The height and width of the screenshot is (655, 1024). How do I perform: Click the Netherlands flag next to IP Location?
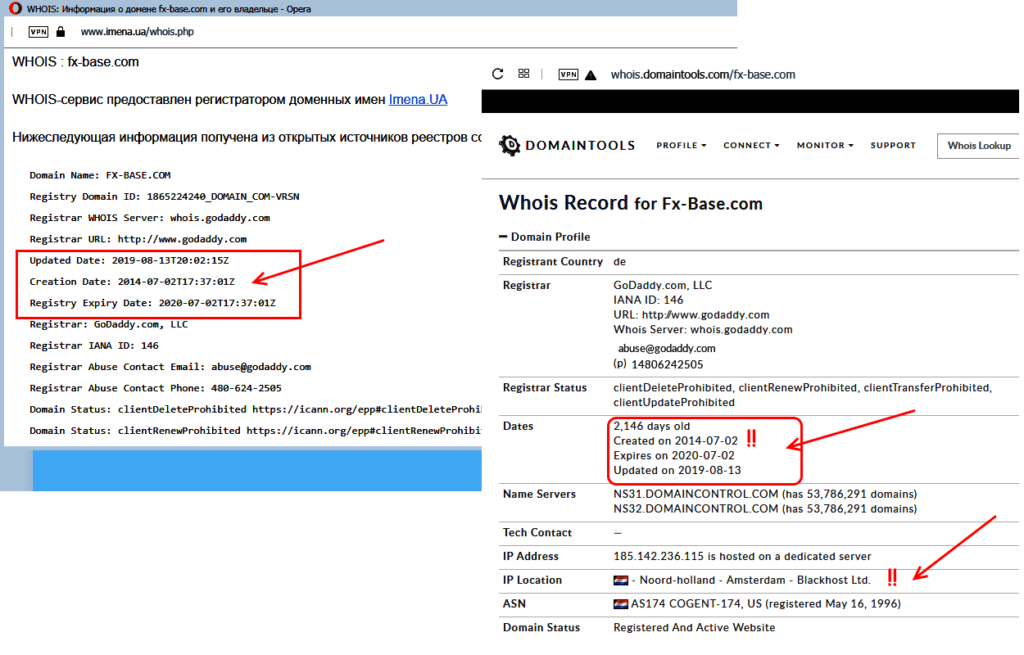click(x=620, y=580)
